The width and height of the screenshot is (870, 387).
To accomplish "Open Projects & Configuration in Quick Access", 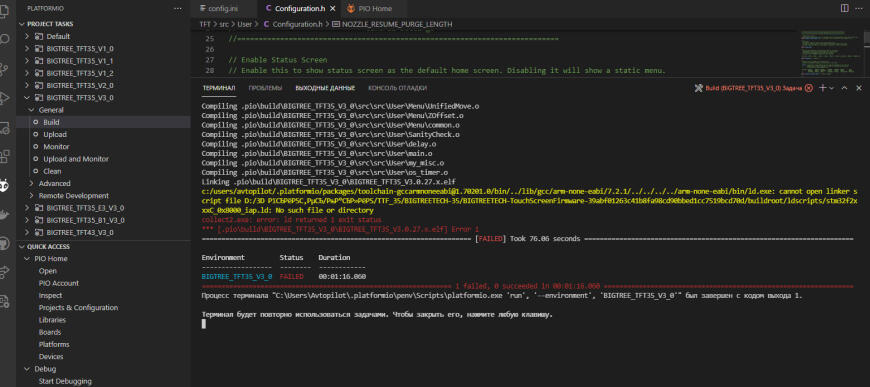I will click(78, 308).
